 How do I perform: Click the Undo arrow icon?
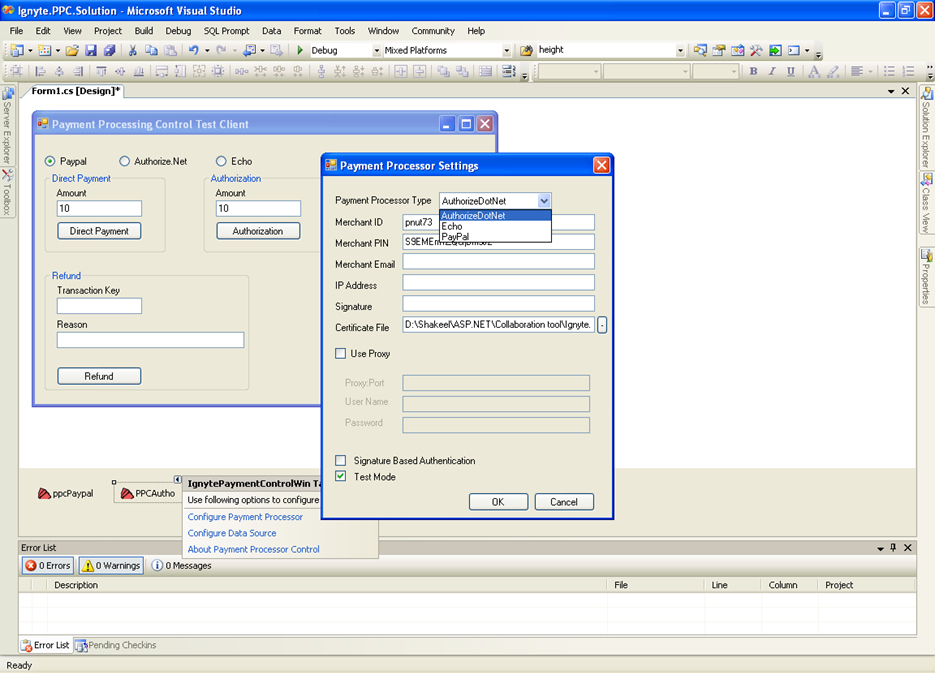coord(193,51)
